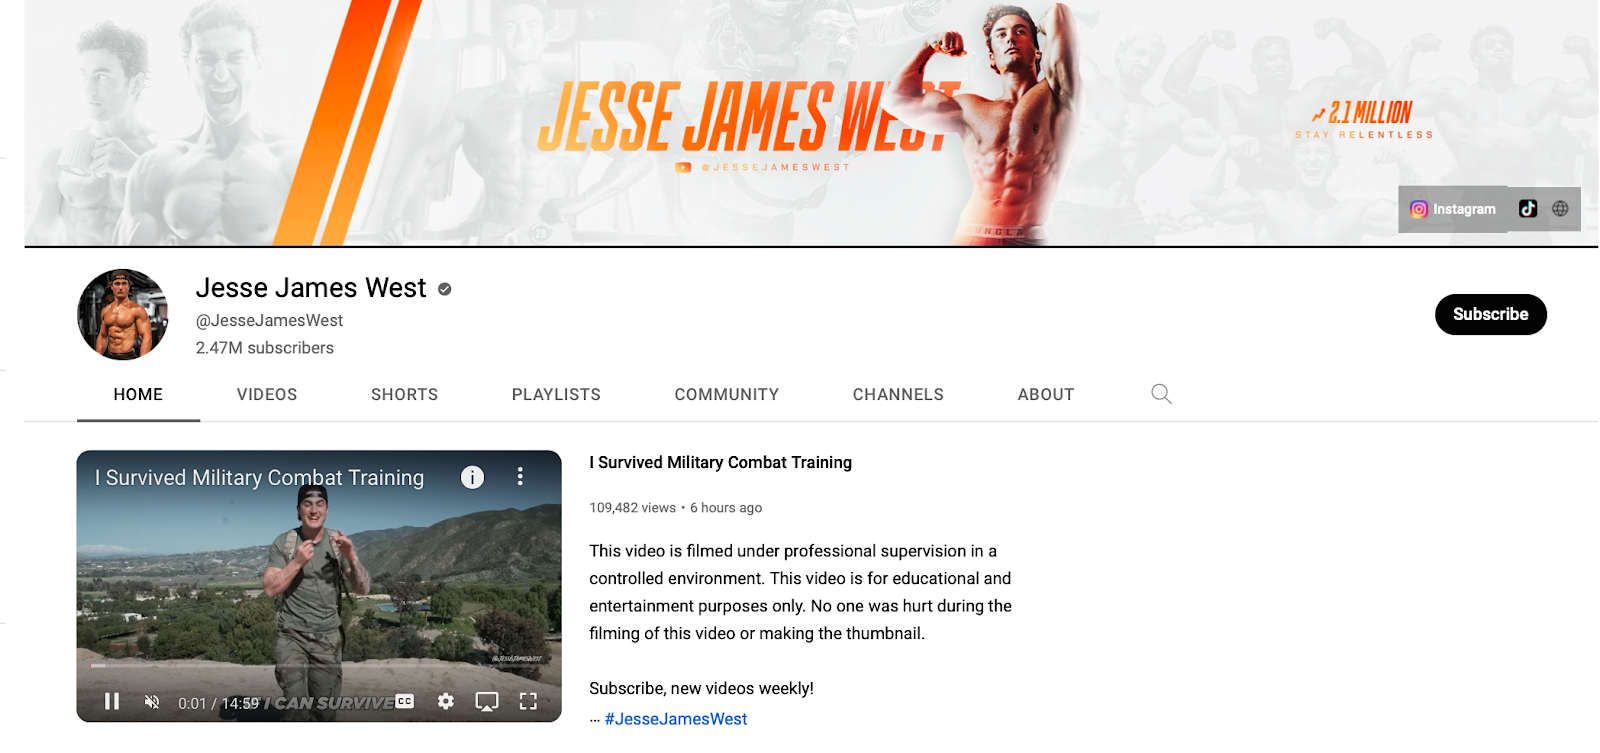
Task: Open video info card icon
Action: (472, 477)
